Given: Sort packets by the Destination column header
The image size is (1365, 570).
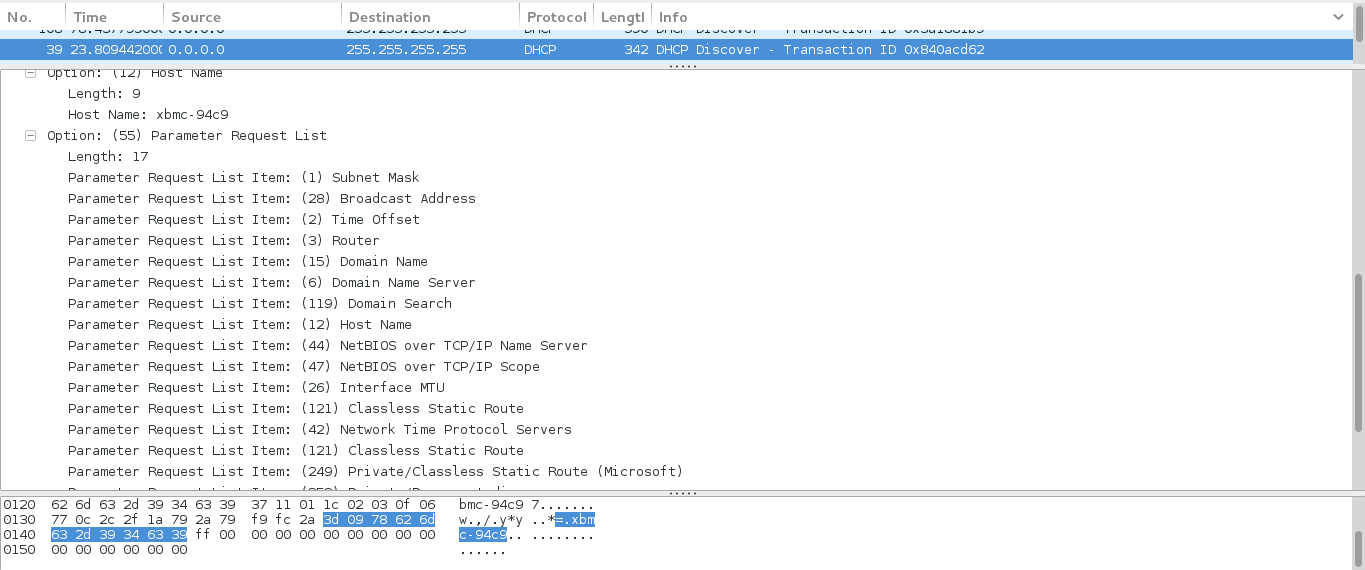Looking at the screenshot, I should [431, 17].
